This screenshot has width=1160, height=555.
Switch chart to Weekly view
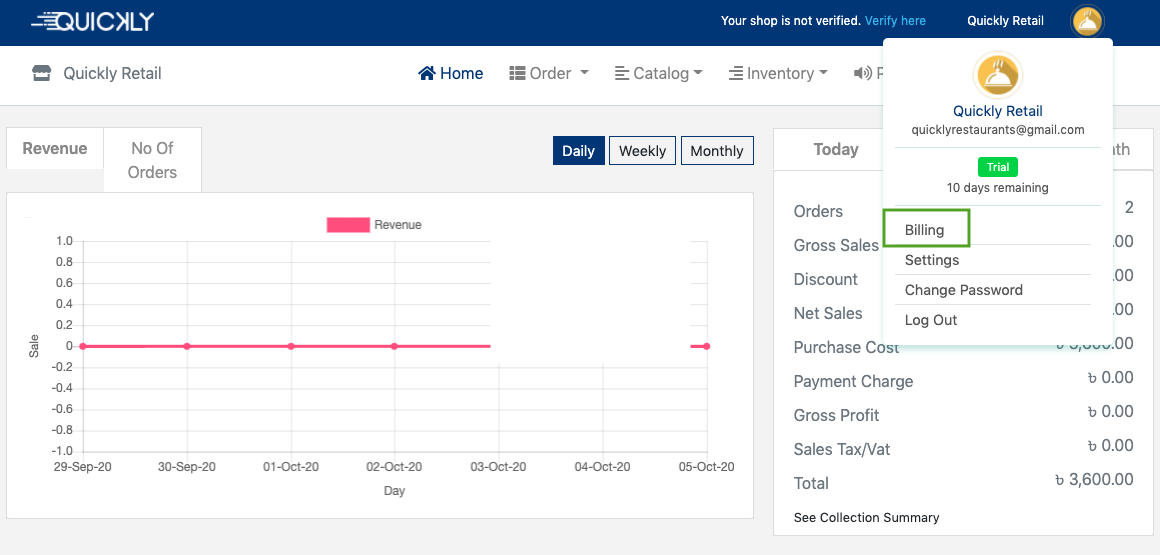[x=642, y=151]
